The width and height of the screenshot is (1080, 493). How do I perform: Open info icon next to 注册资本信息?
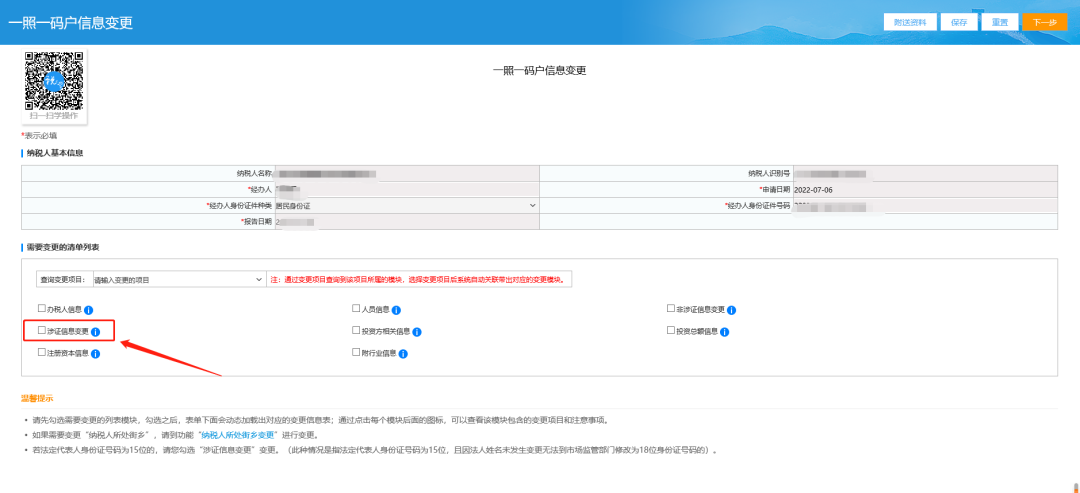pyautogui.click(x=96, y=353)
